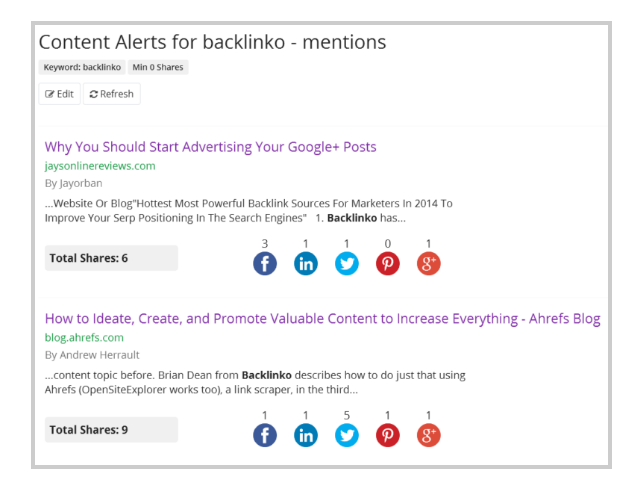Open 'How to Ideate, Create, and Promote' link
The image size is (639, 492).
point(322,319)
